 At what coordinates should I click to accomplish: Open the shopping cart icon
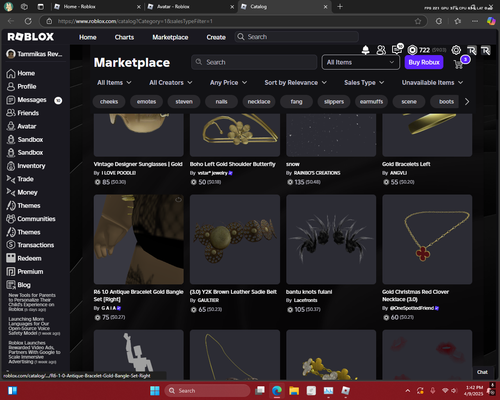(x=459, y=64)
